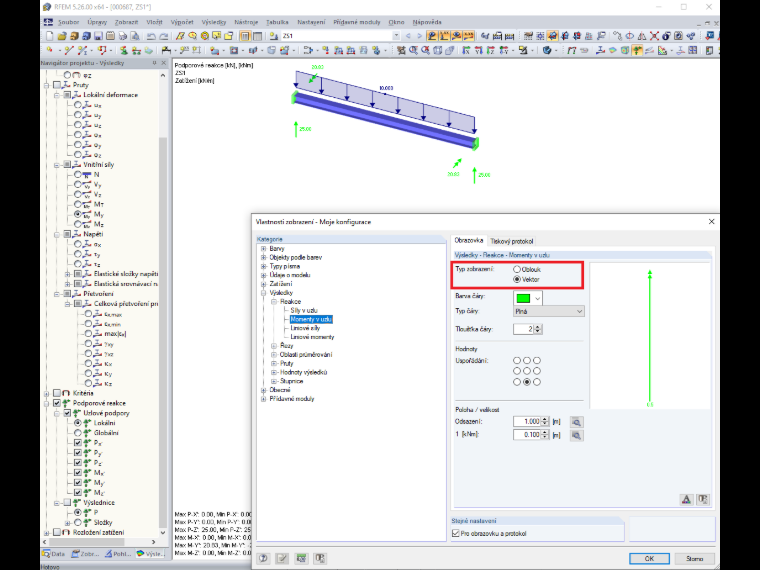This screenshot has height=570, width=760.
Task: Click the magnifier button next to Odsazení
Action: 576,422
